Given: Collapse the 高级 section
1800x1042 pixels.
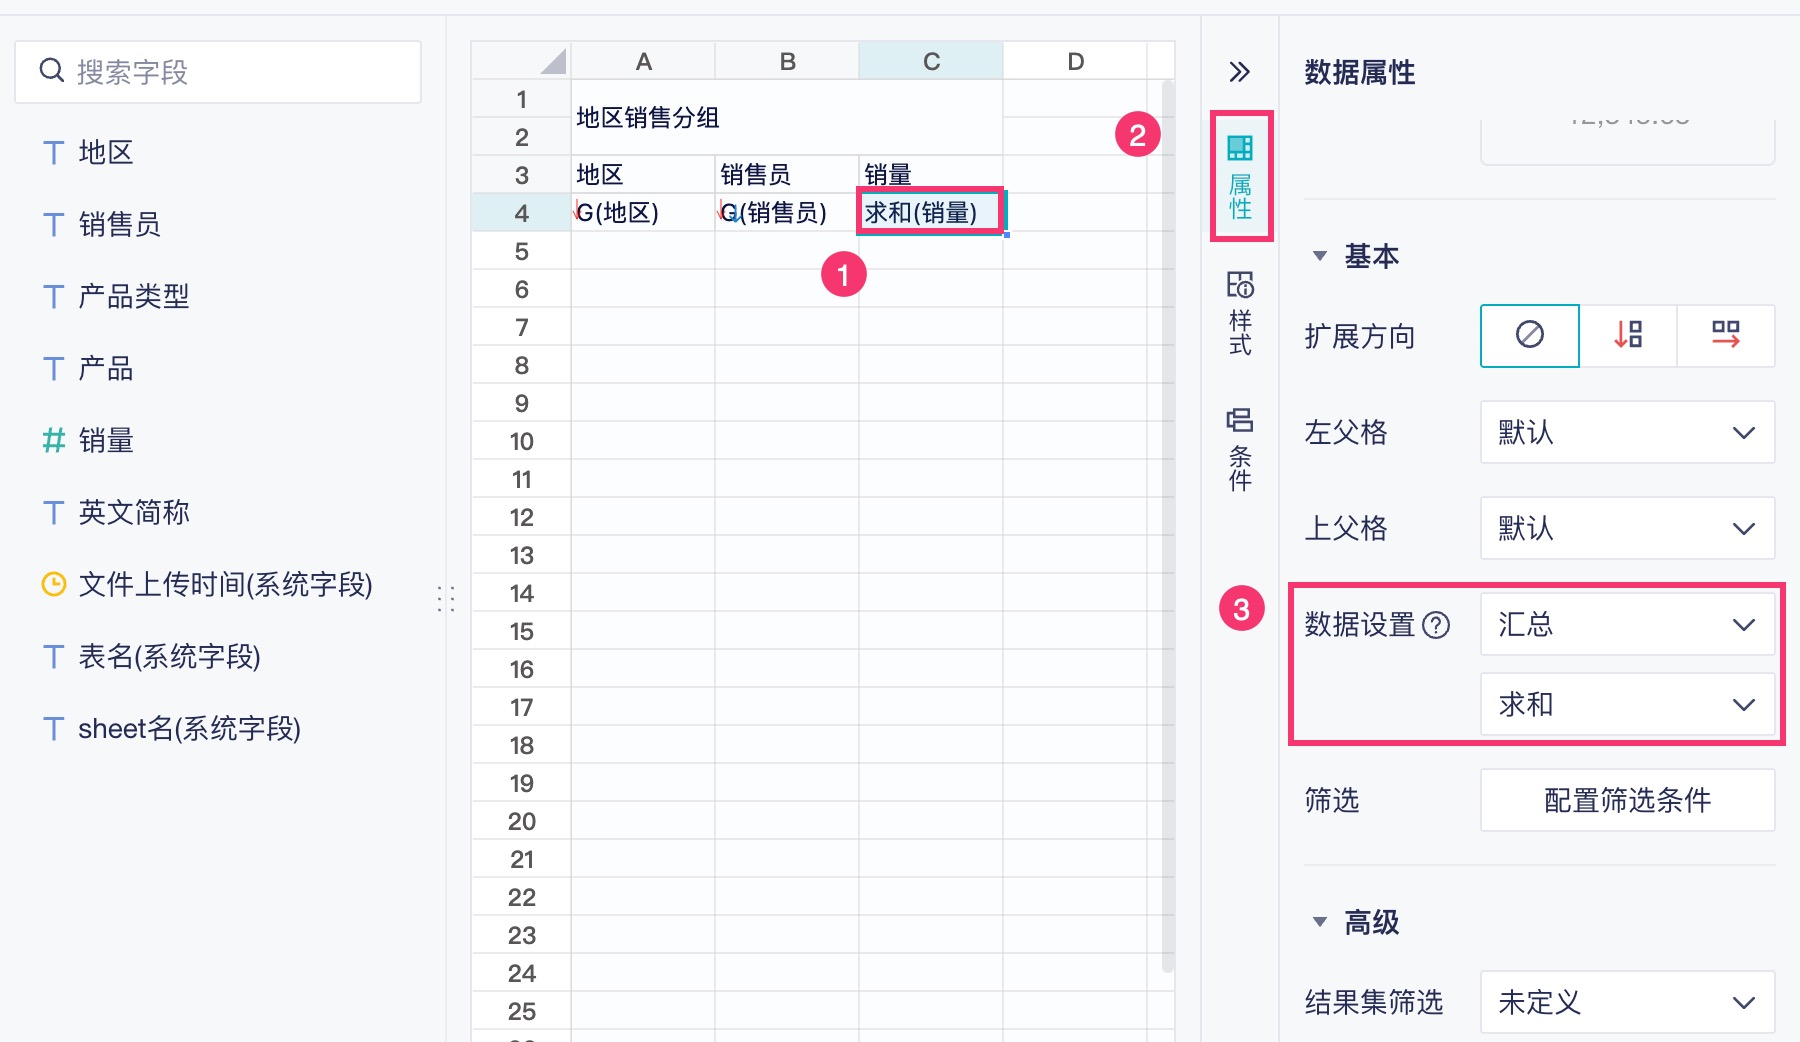Looking at the screenshot, I should (x=1320, y=922).
